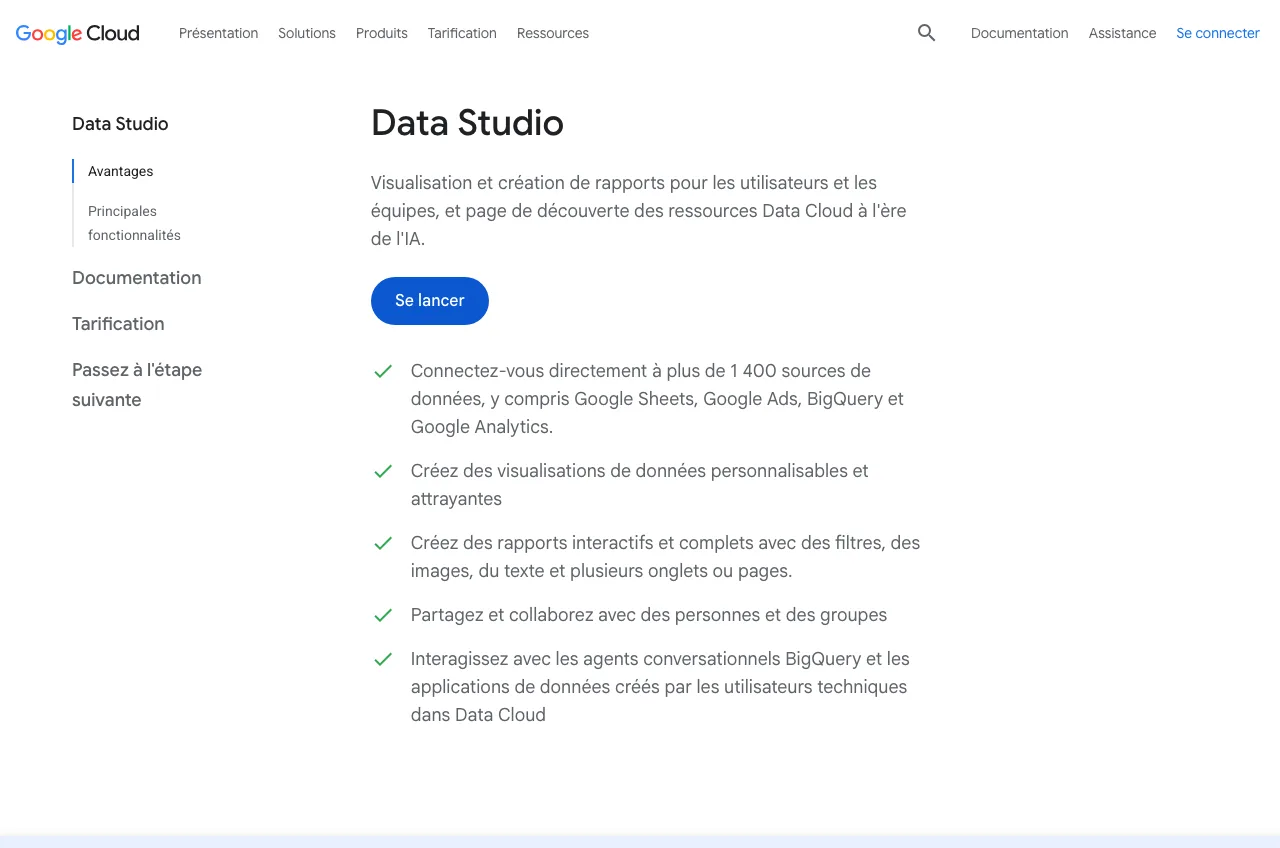Click the text Partagez et collaborez
The height and width of the screenshot is (848, 1280).
pyautogui.click(x=649, y=615)
